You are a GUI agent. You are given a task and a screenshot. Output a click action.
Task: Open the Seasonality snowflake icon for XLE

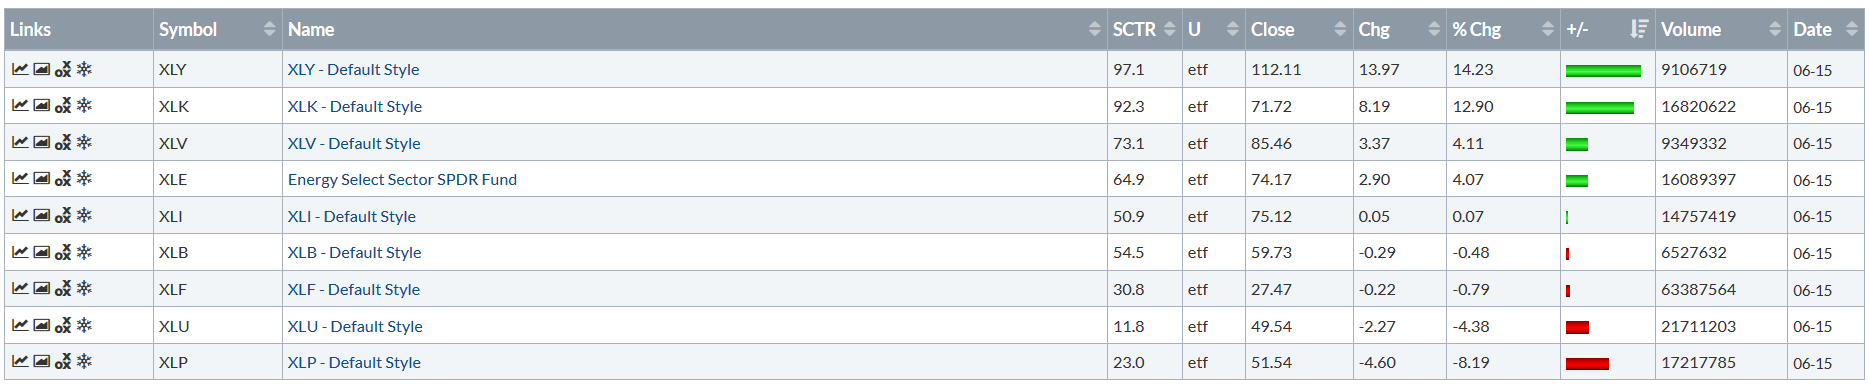tap(85, 179)
